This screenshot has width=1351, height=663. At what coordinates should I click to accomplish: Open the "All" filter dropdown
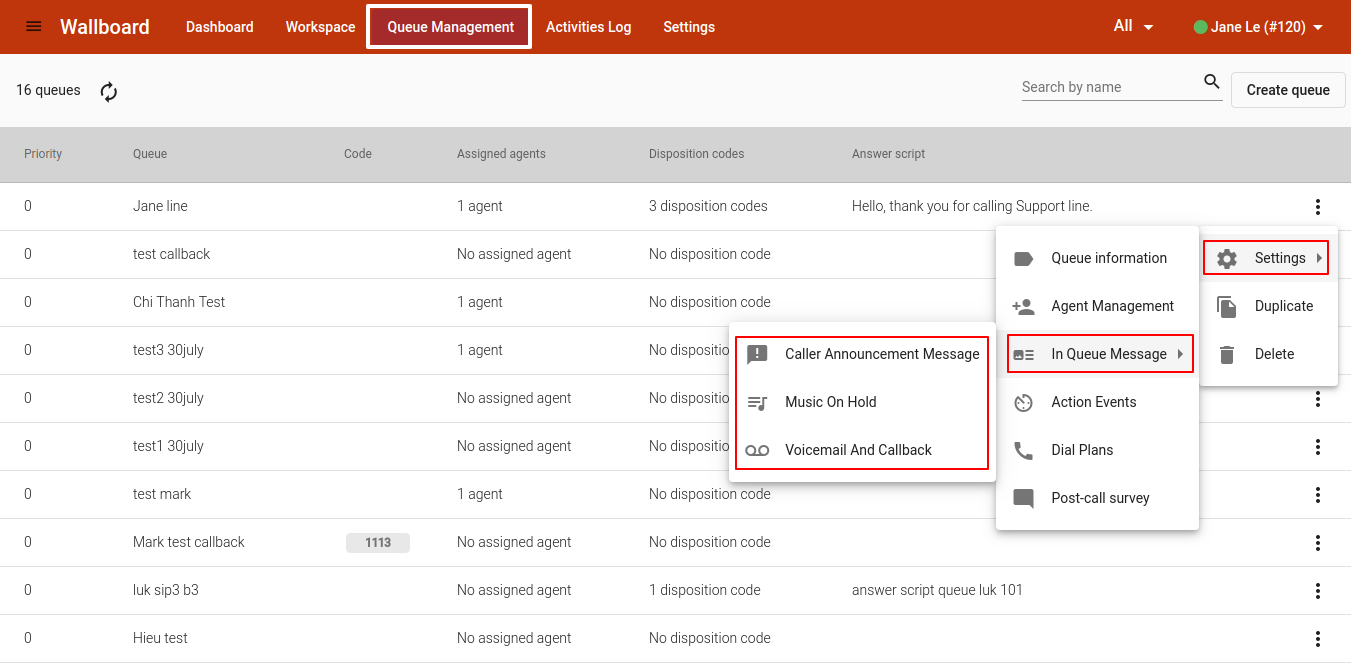pos(1131,27)
